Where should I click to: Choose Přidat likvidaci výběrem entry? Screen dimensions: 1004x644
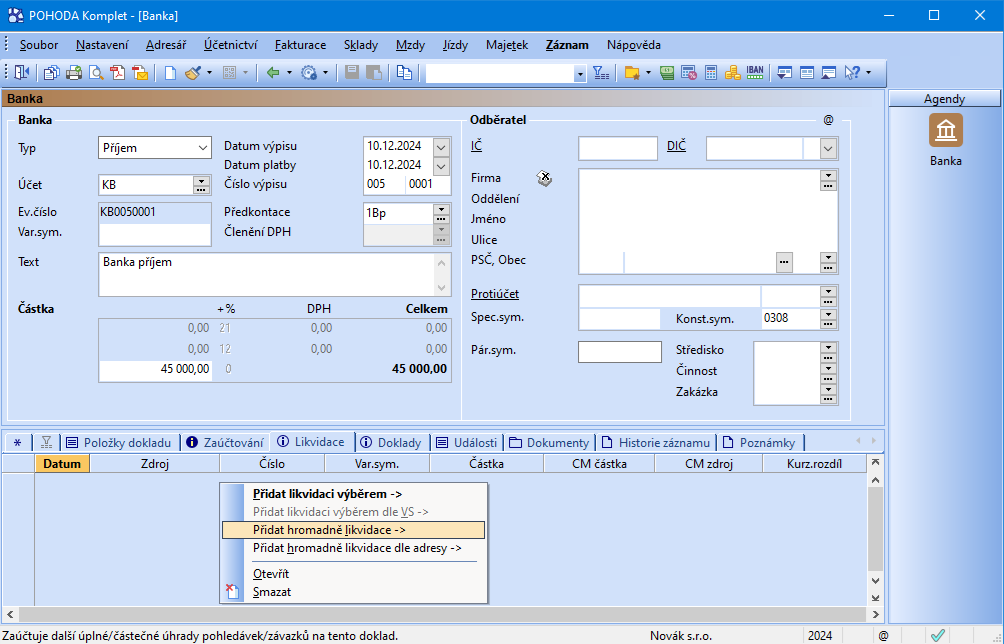pyautogui.click(x=353, y=494)
